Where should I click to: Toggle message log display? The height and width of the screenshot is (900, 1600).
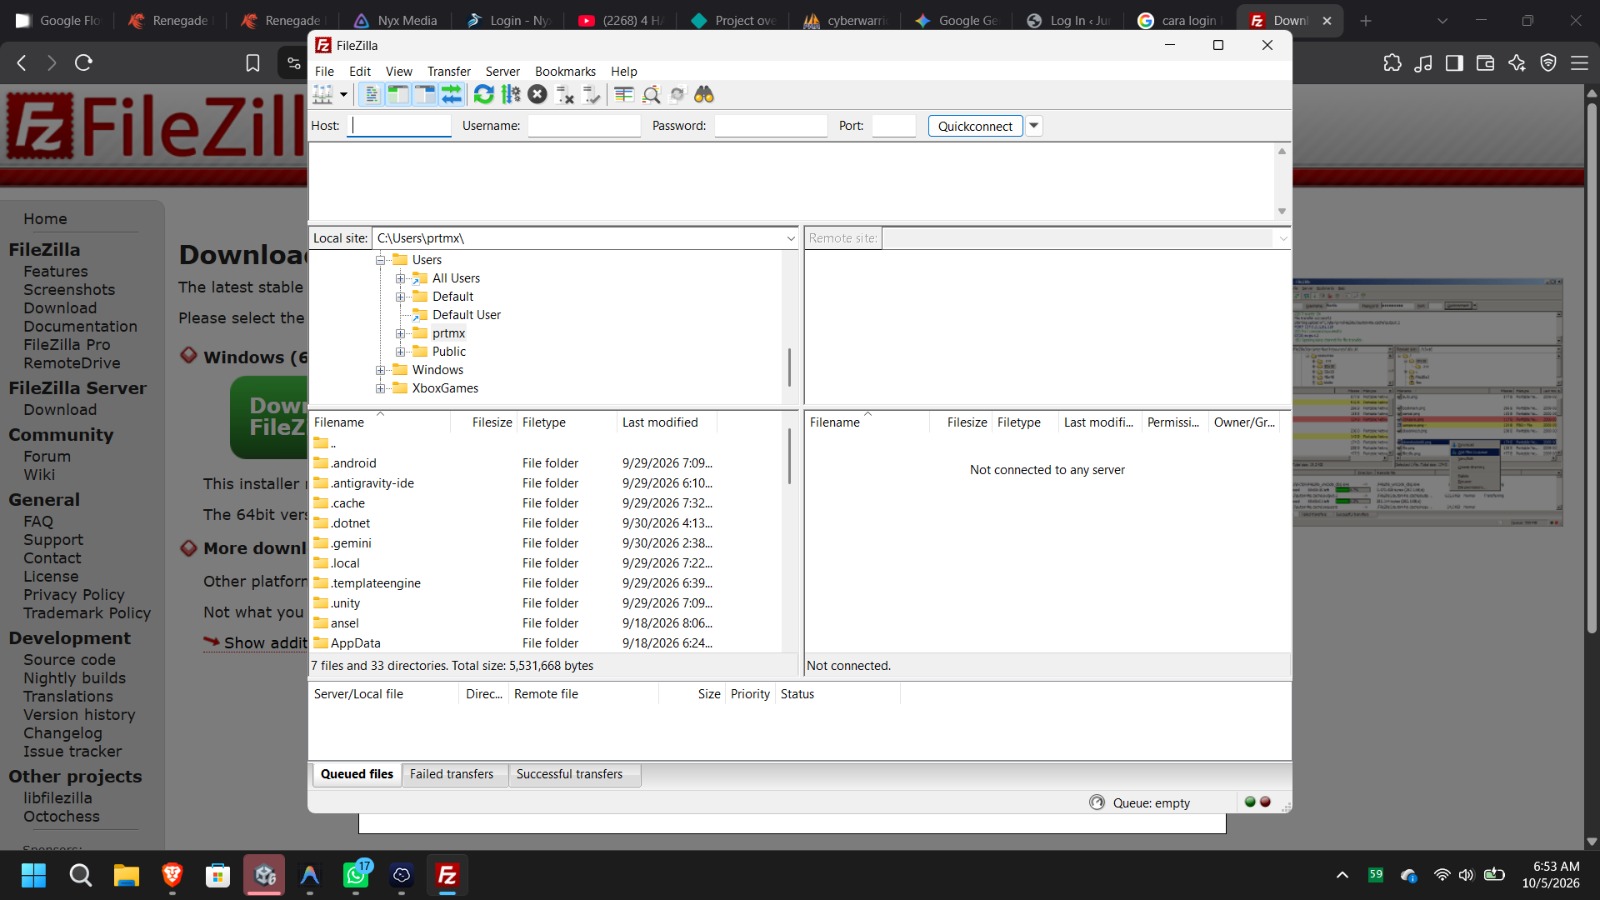pyautogui.click(x=371, y=94)
